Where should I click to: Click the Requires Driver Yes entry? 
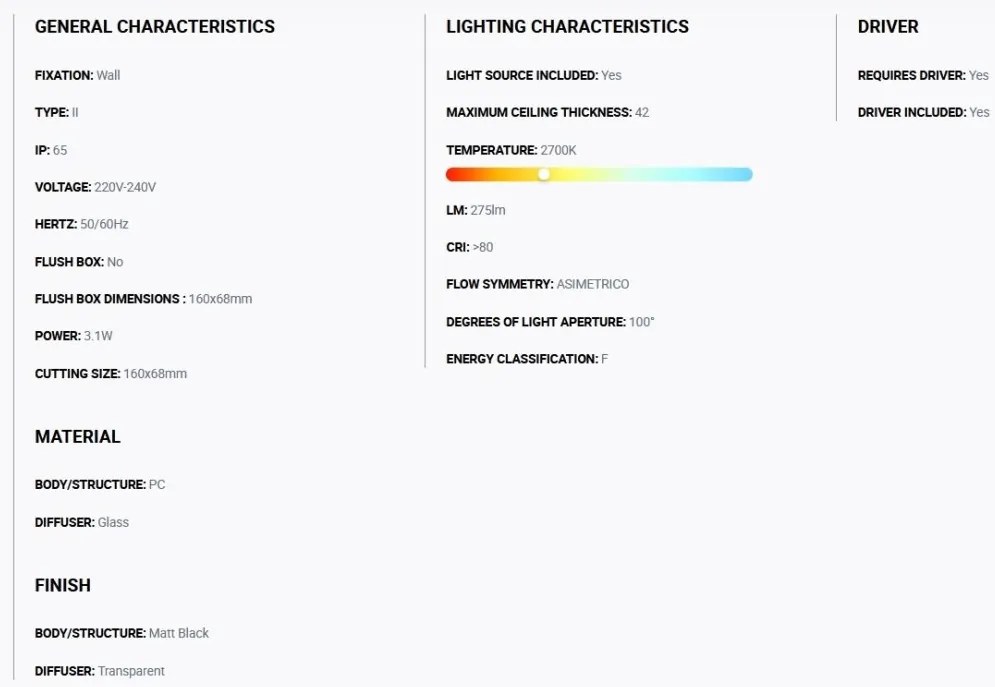923,75
